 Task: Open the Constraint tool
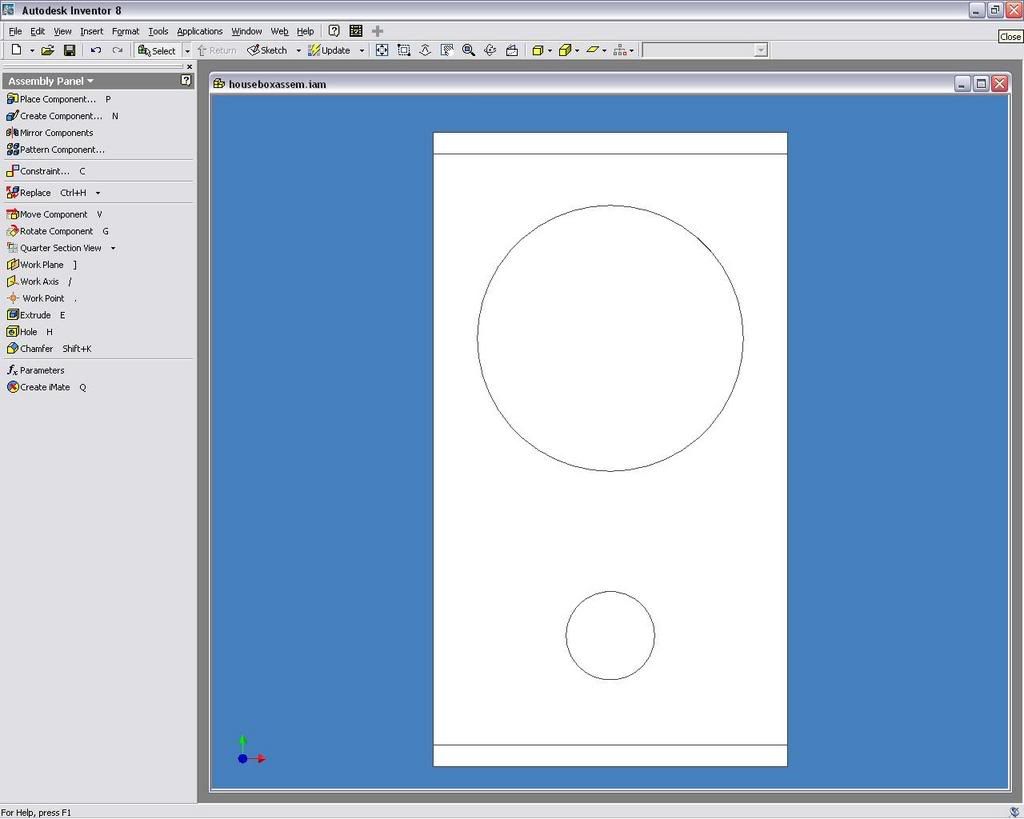tap(44, 171)
